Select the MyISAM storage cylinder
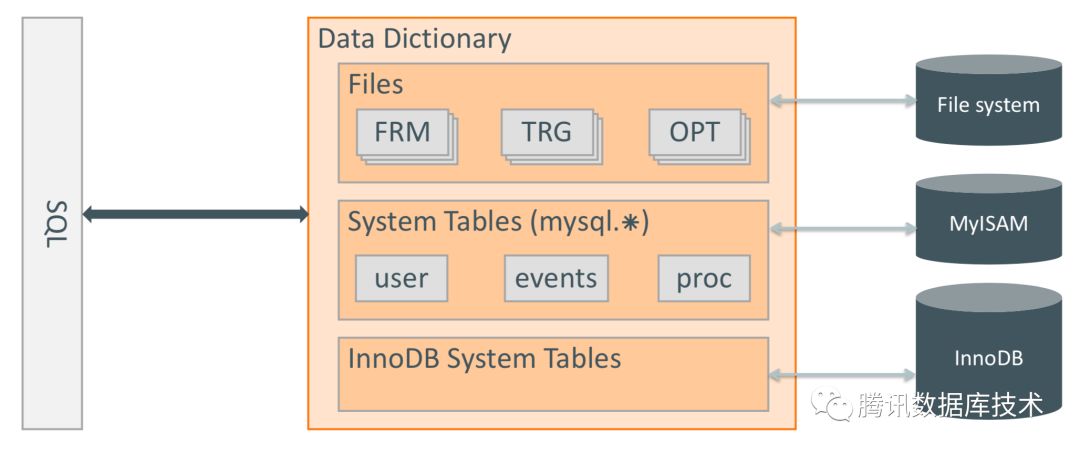Viewport: 1080px width, 453px height. click(988, 219)
